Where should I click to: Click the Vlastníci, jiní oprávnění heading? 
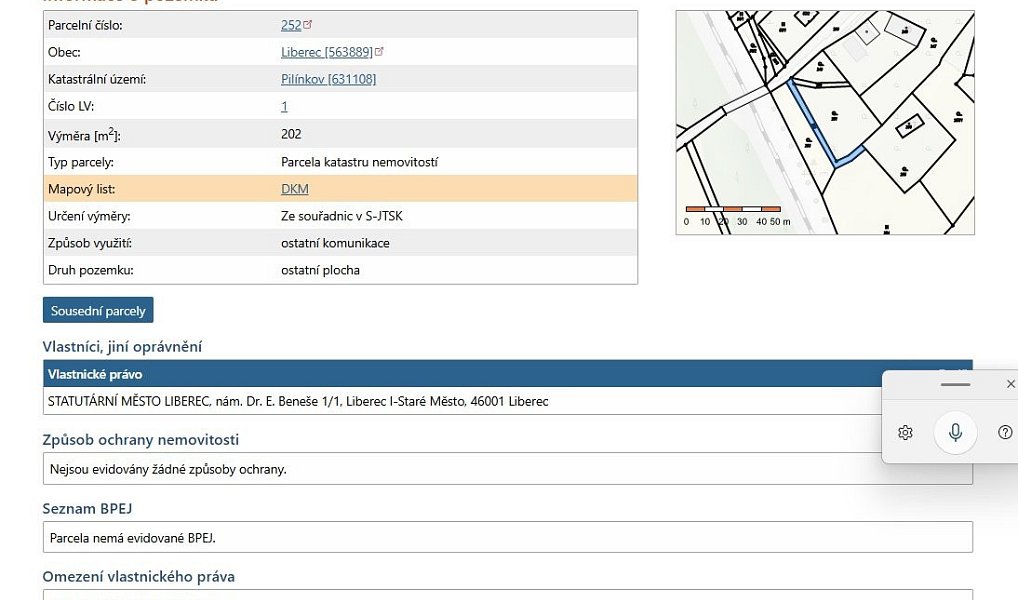coord(122,347)
